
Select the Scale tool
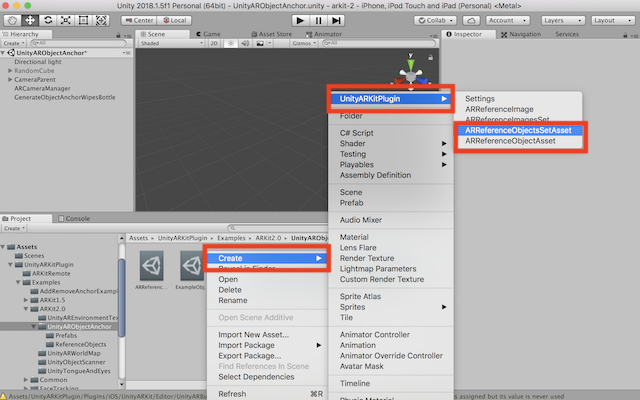coord(66,20)
